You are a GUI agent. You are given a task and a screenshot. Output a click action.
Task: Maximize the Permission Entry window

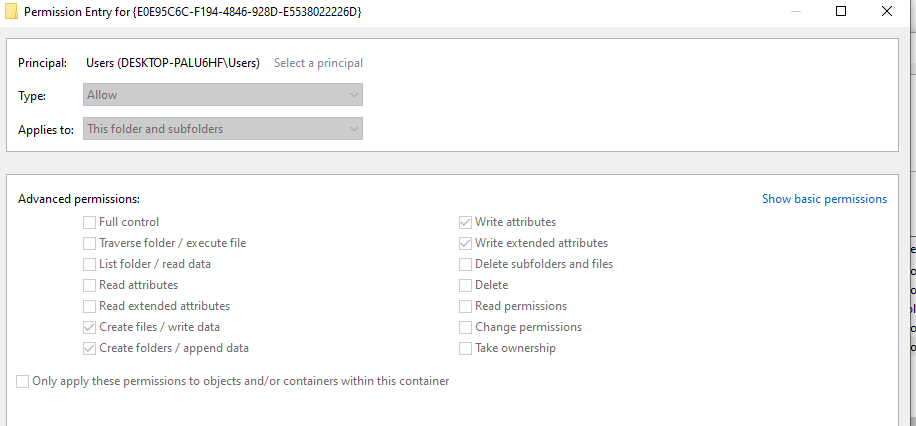coord(841,11)
